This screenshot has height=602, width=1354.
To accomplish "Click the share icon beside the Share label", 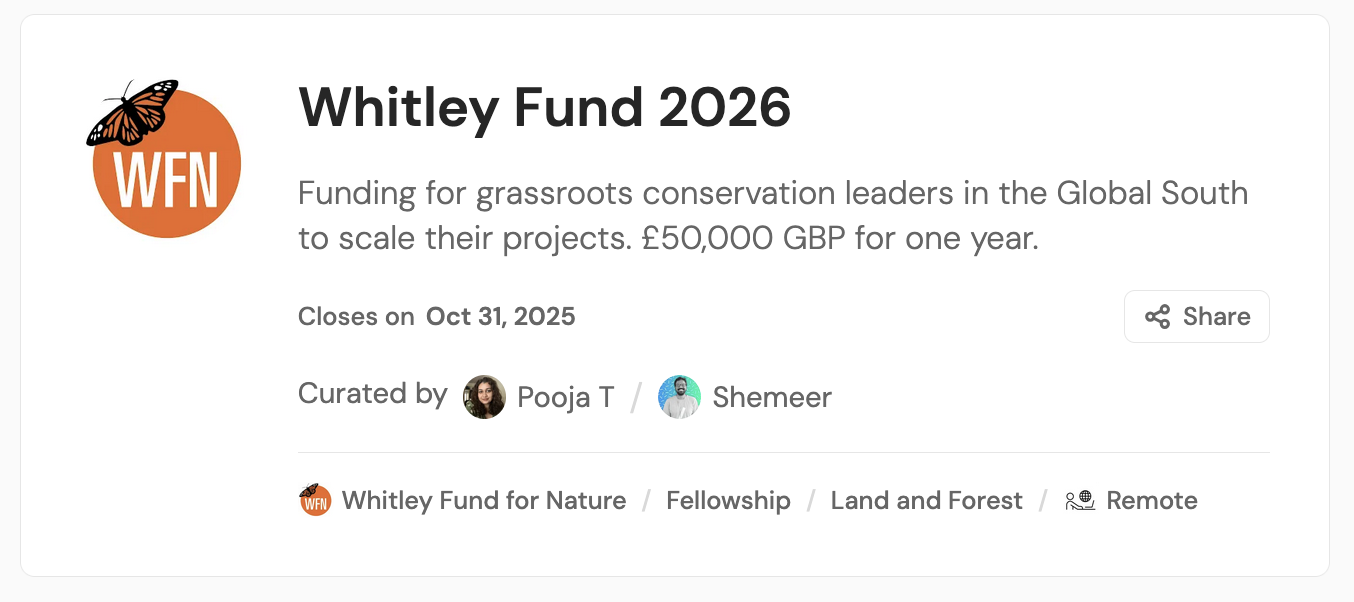I will point(1158,317).
